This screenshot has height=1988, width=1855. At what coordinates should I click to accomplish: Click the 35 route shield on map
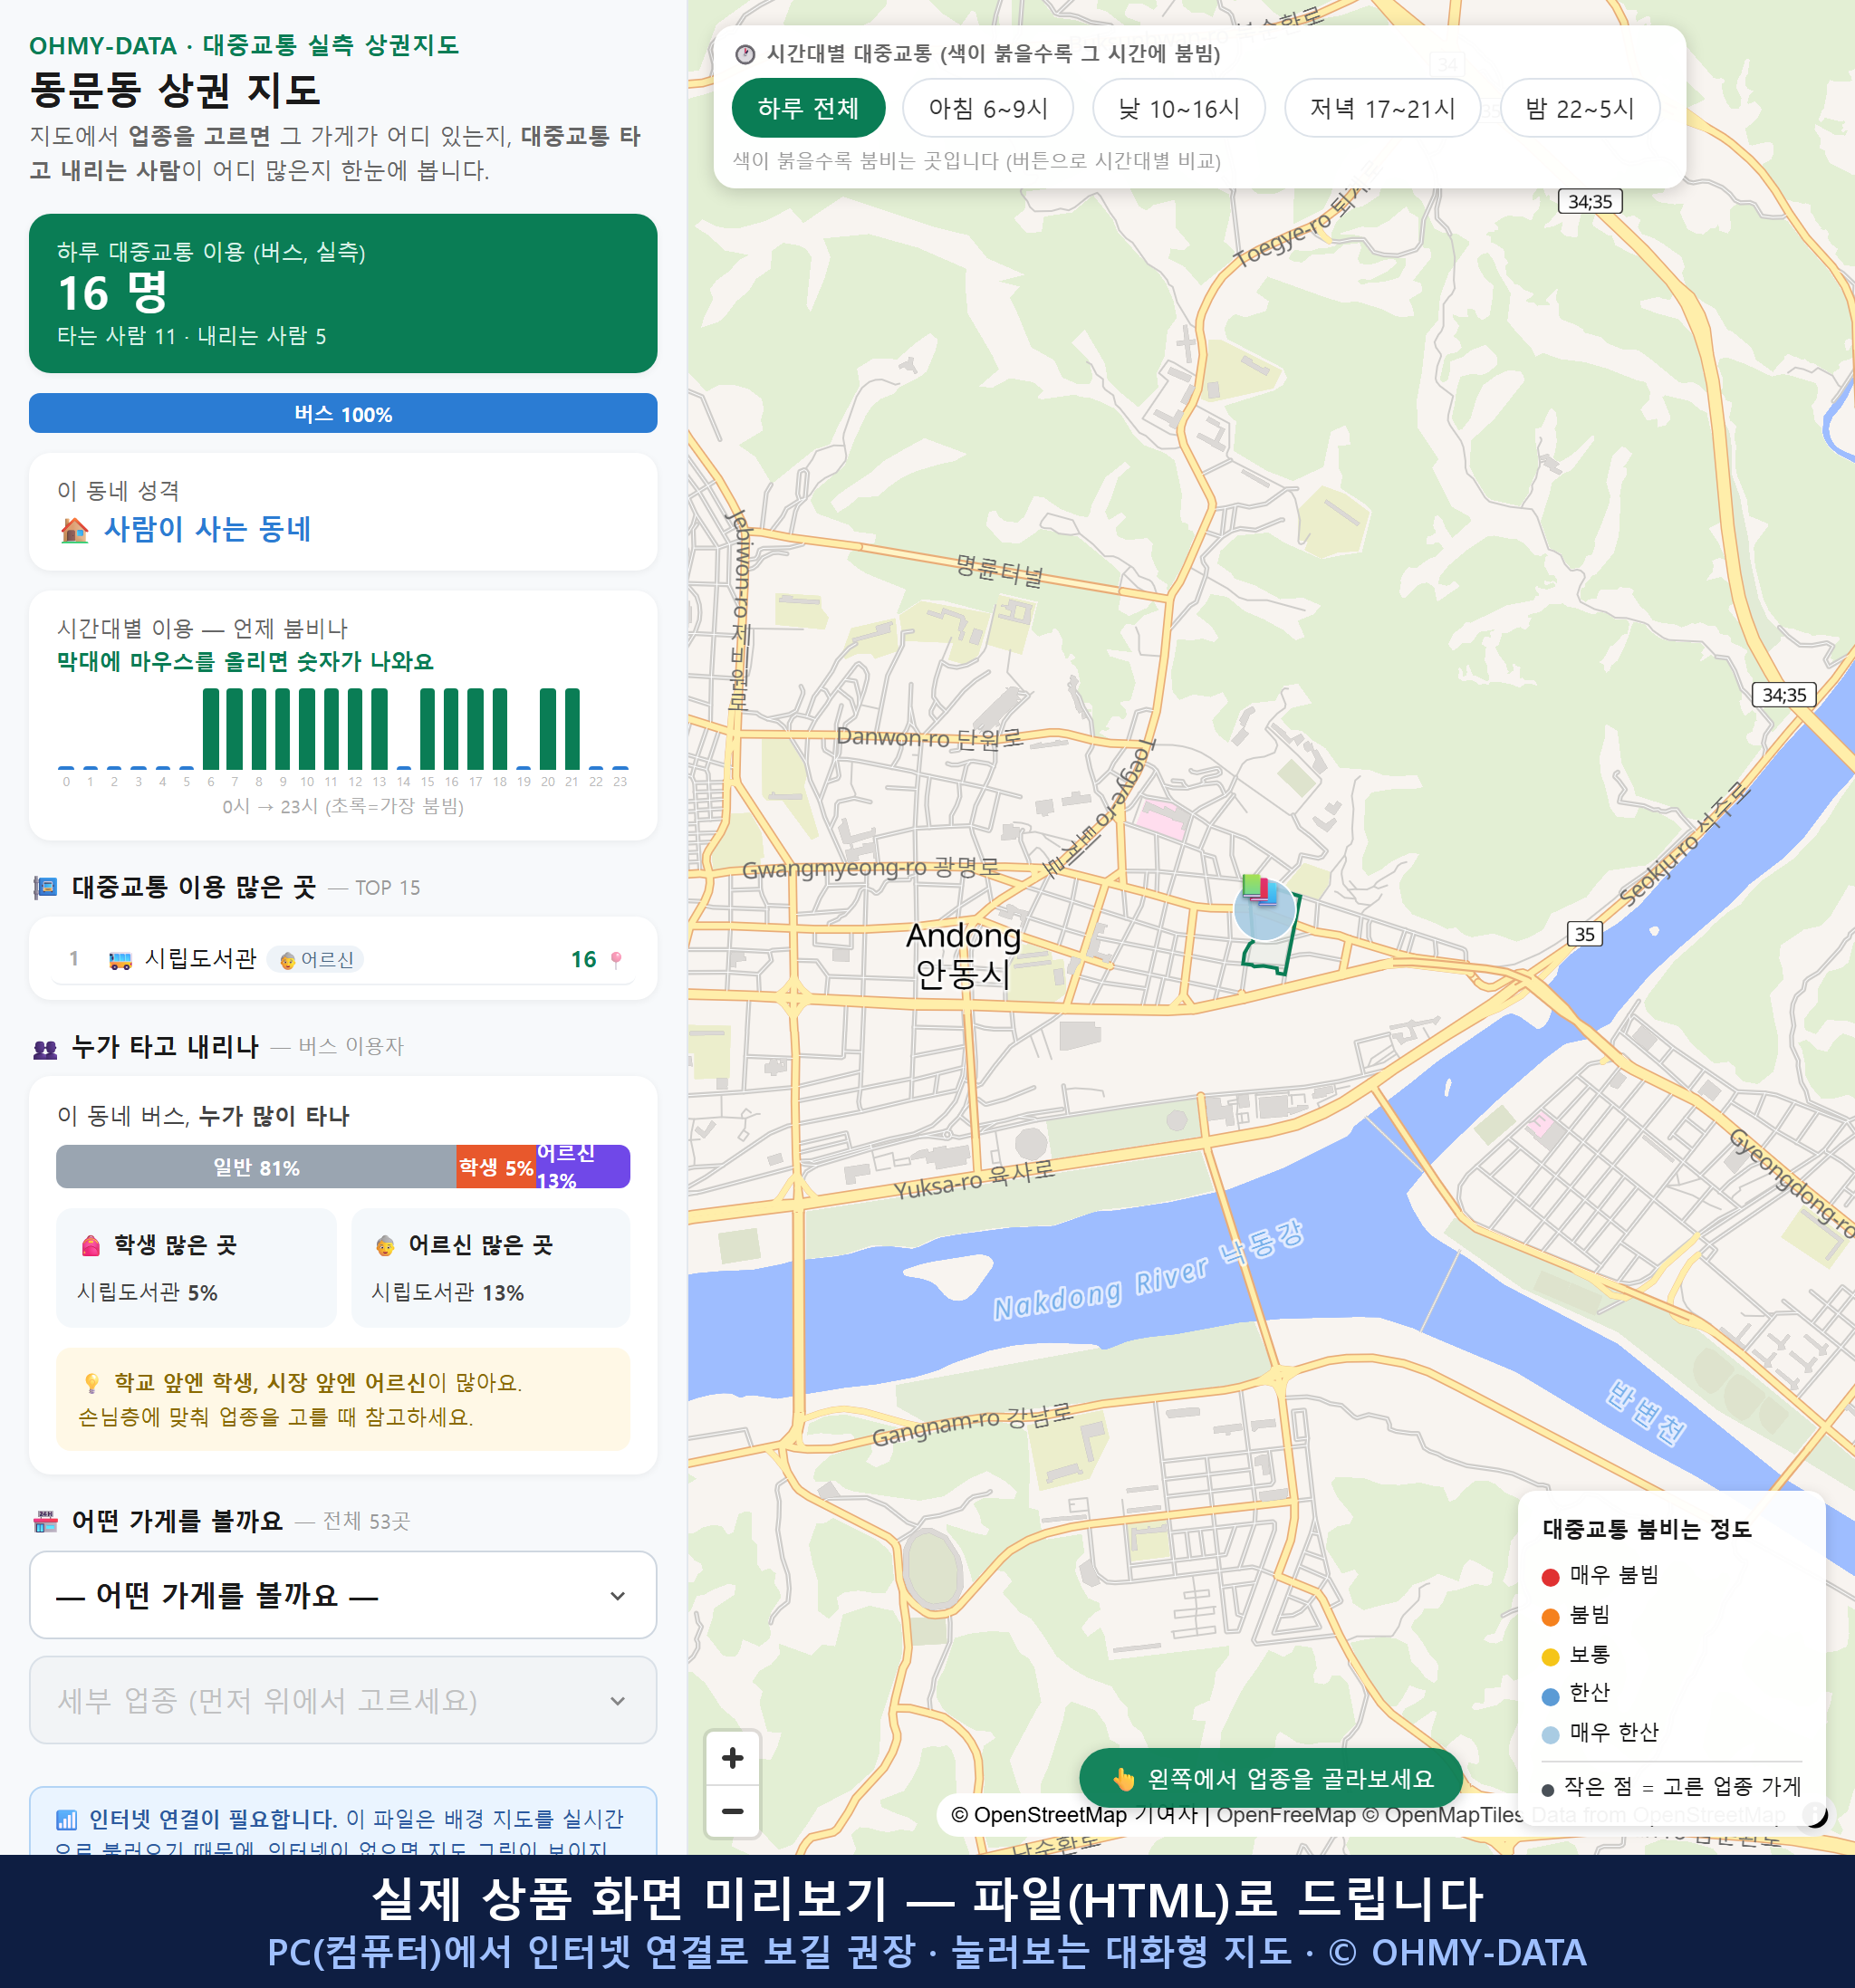click(1584, 934)
